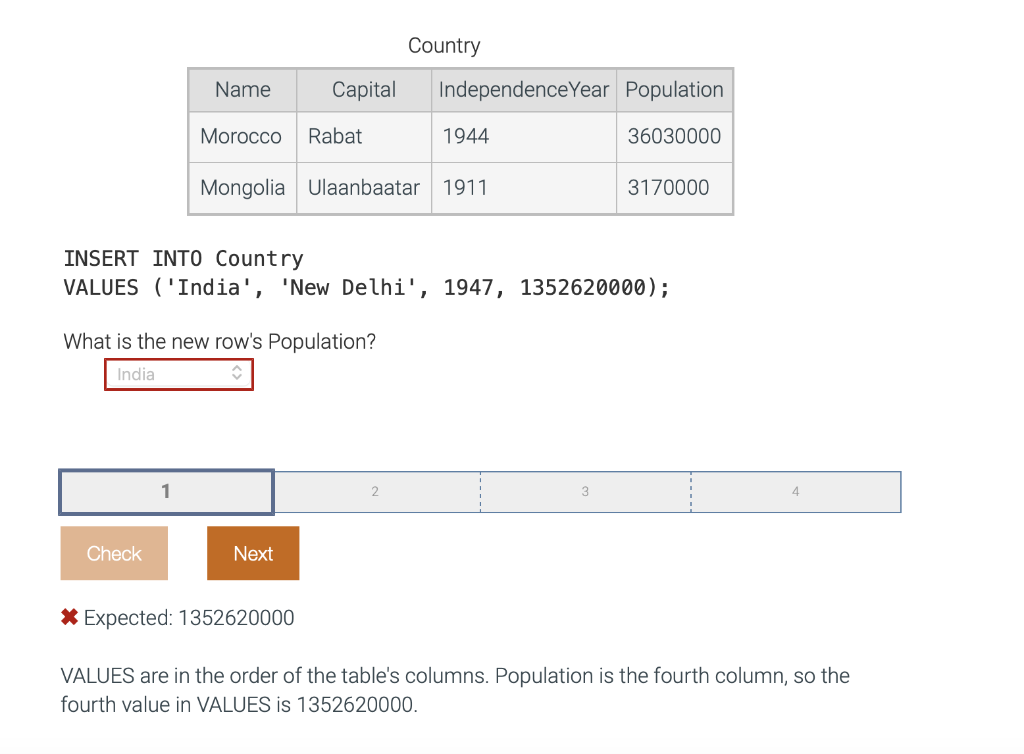
Task: Click the Expected: 1352620000 message
Action: click(x=190, y=617)
